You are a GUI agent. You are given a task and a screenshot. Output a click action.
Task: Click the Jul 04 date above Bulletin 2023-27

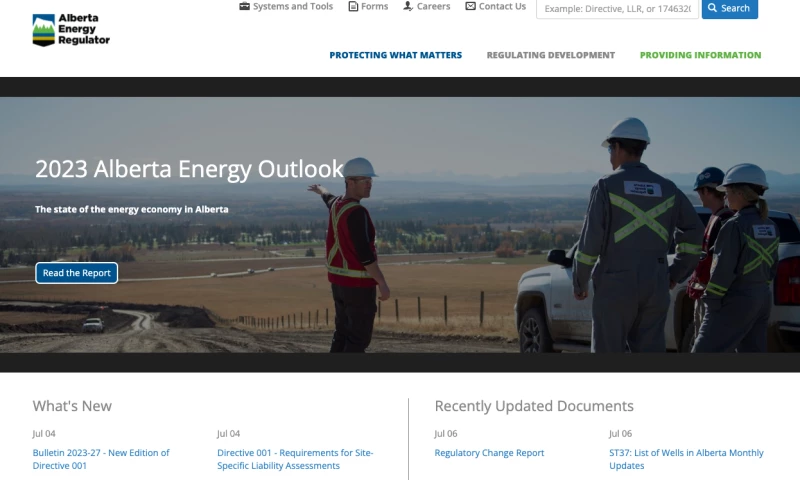click(44, 434)
